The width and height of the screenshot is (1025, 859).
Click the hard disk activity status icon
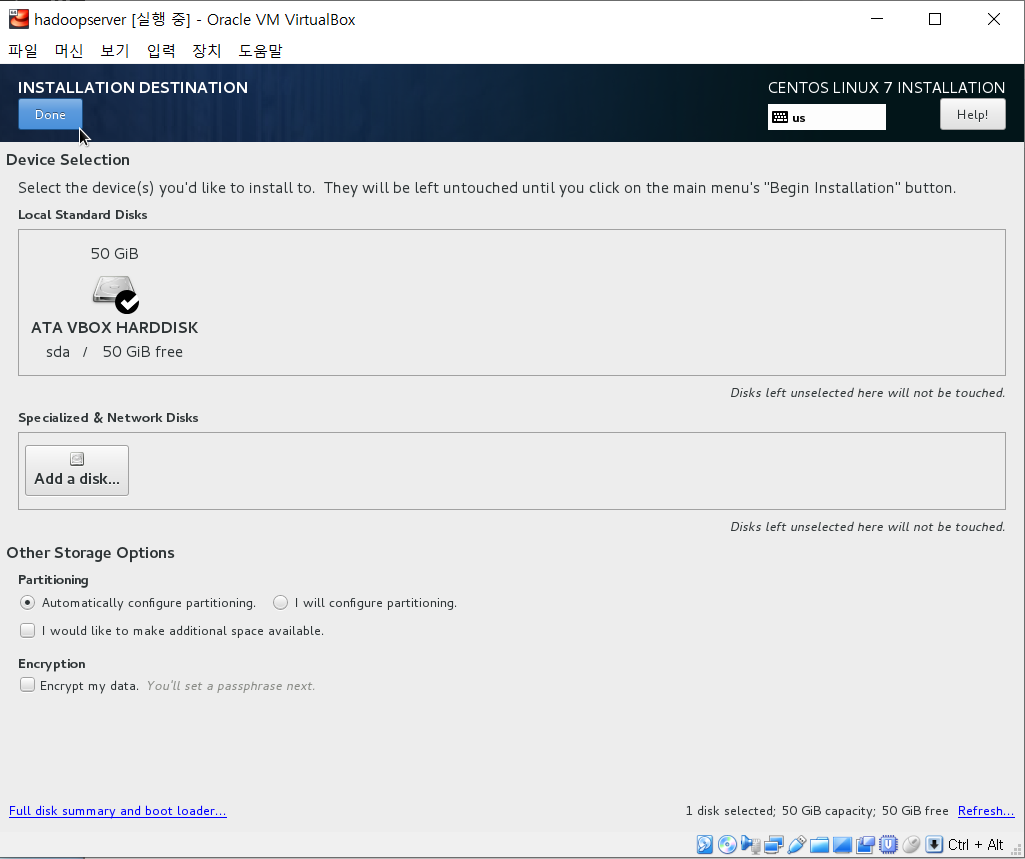pyautogui.click(x=705, y=845)
